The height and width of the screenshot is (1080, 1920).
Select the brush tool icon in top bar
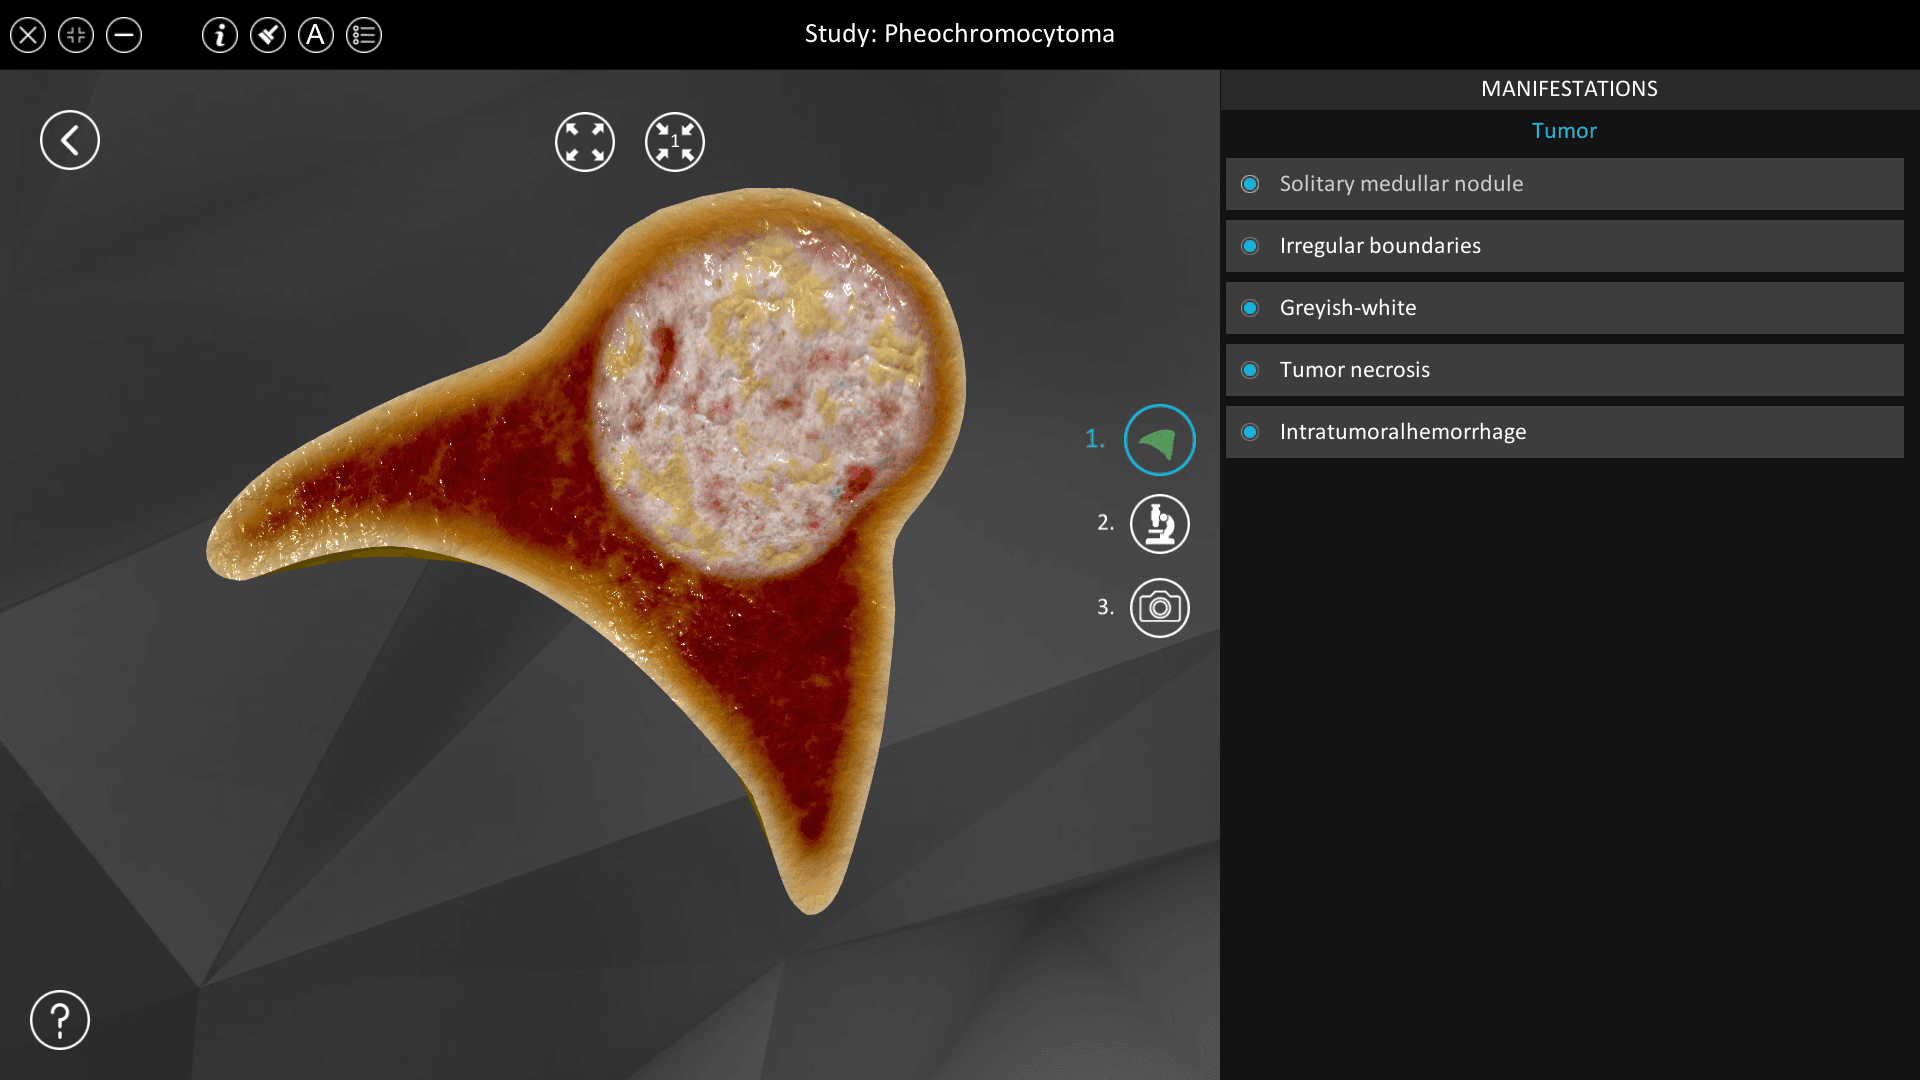coord(268,35)
